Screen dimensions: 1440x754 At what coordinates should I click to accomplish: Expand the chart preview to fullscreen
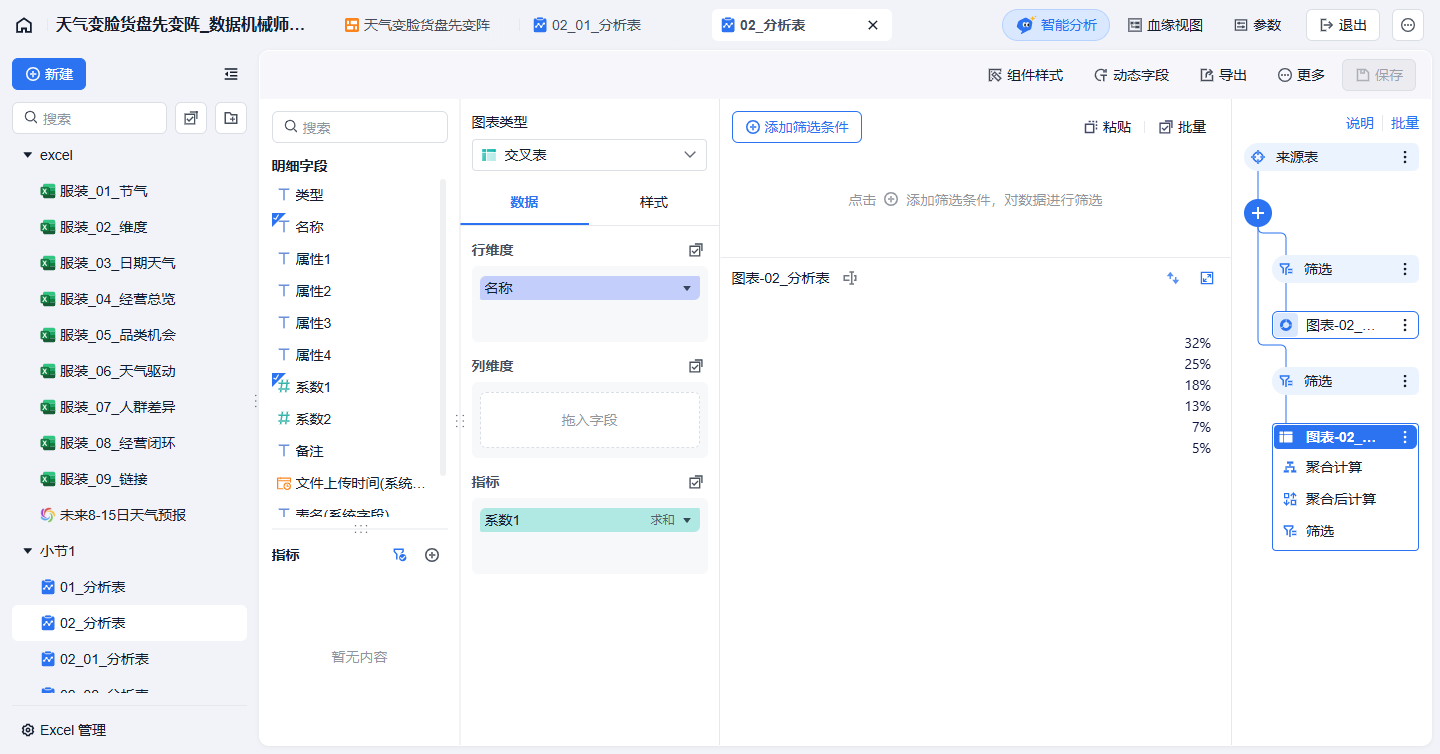point(1207,278)
